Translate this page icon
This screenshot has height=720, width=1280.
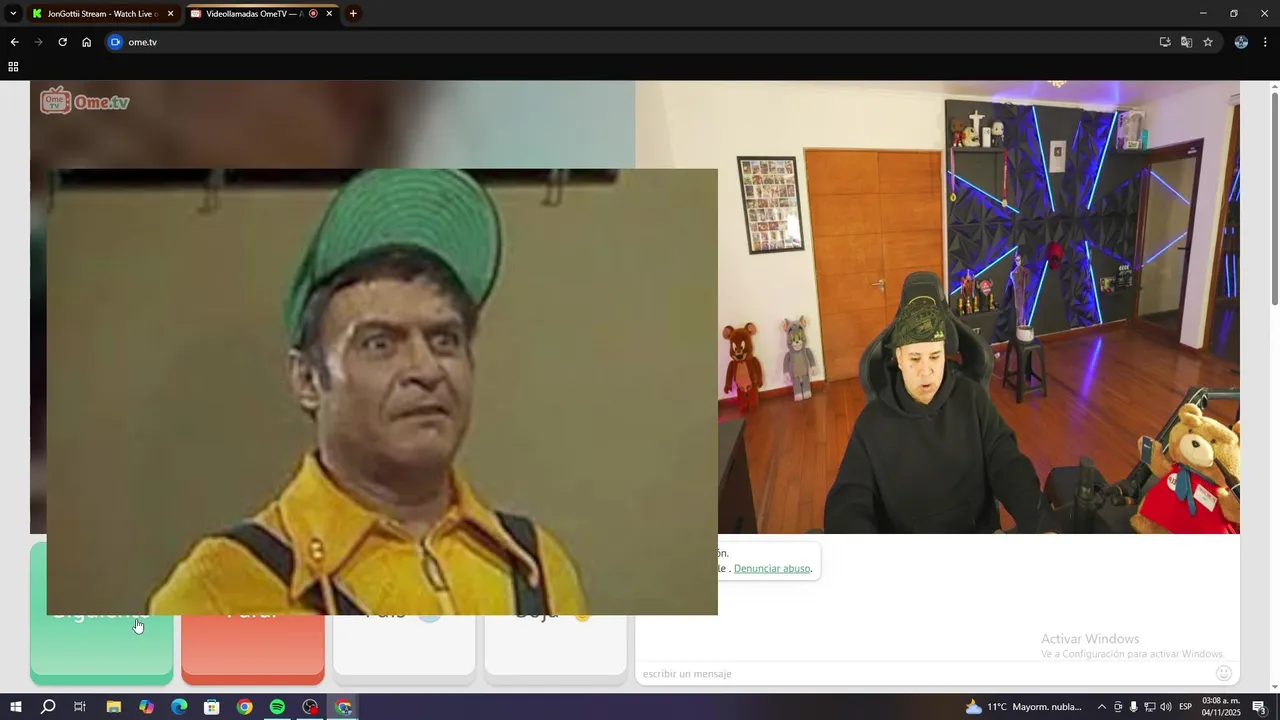tap(1186, 42)
